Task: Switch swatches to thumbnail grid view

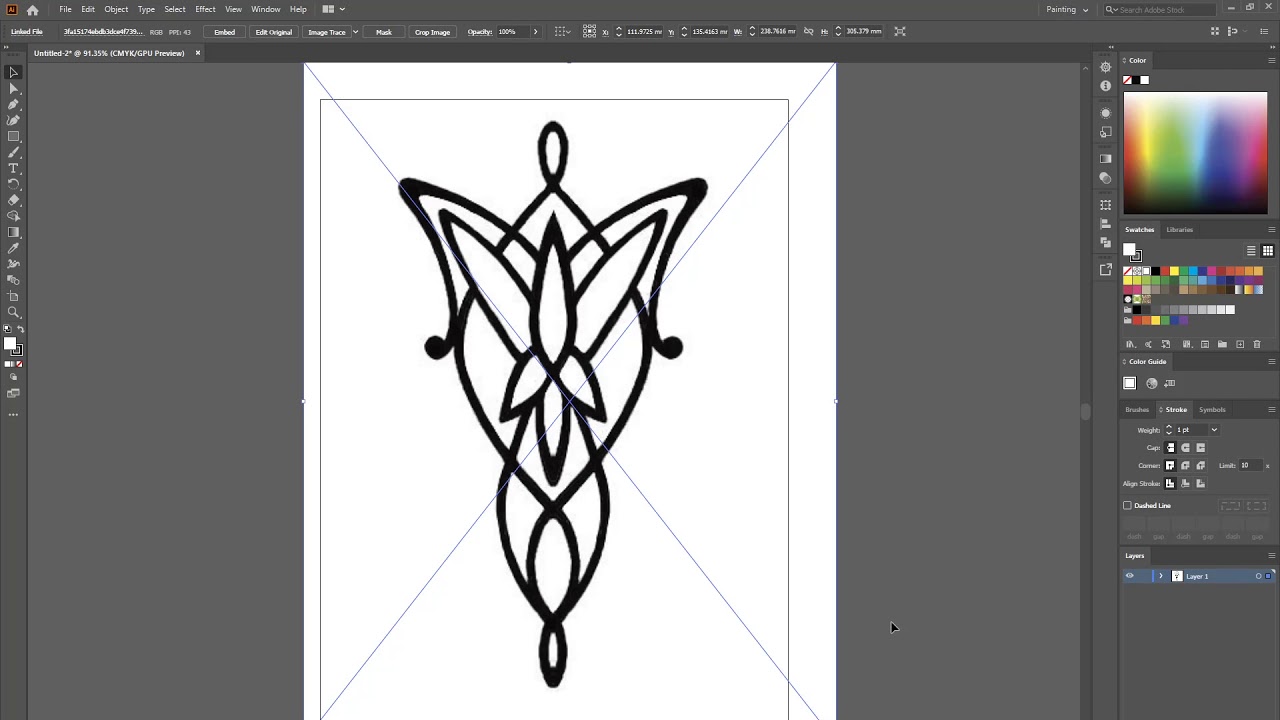Action: point(1267,251)
